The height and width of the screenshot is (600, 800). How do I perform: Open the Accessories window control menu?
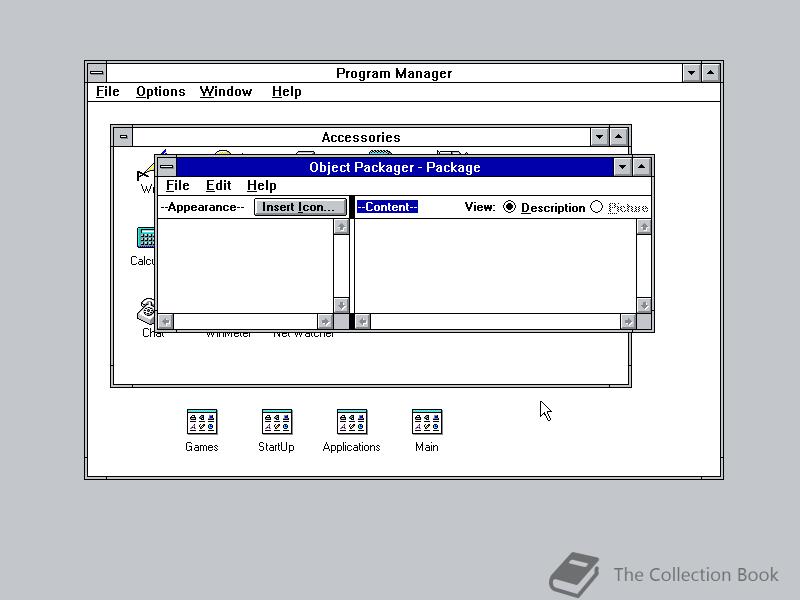[x=123, y=136]
